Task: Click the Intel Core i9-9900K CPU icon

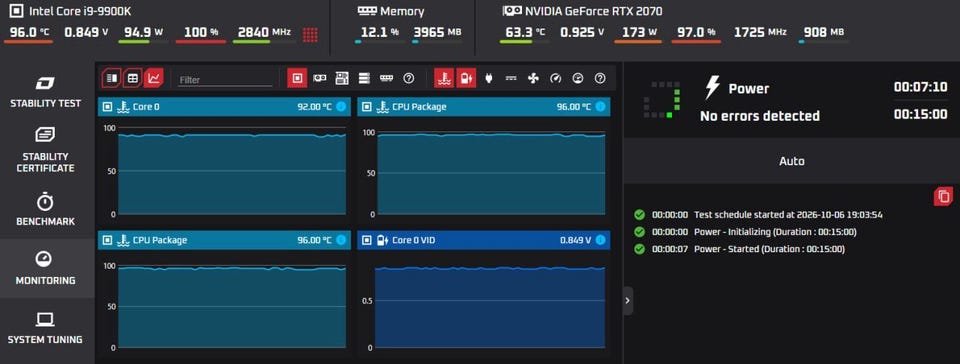Action: click(18, 11)
